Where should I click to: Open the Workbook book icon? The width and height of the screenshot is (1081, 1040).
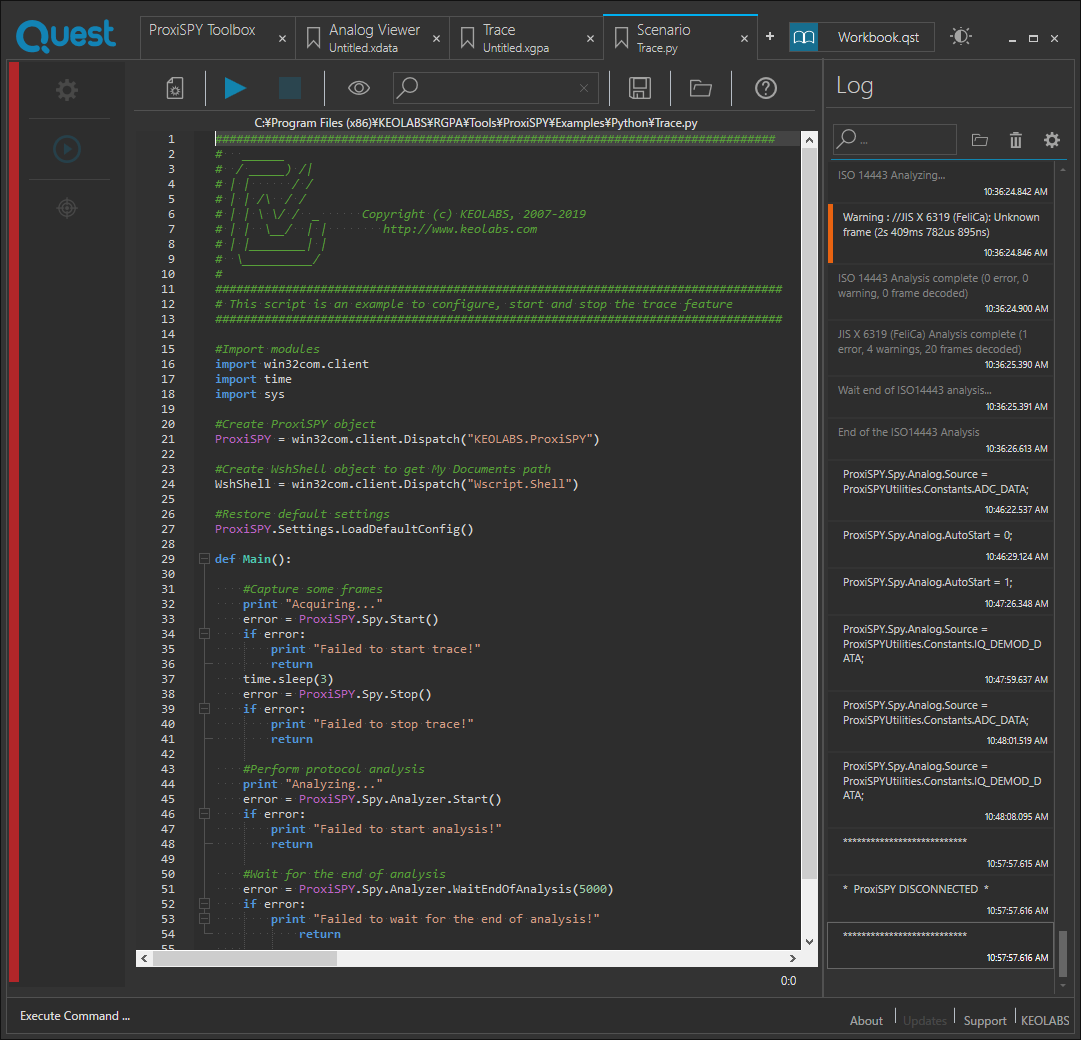(804, 37)
